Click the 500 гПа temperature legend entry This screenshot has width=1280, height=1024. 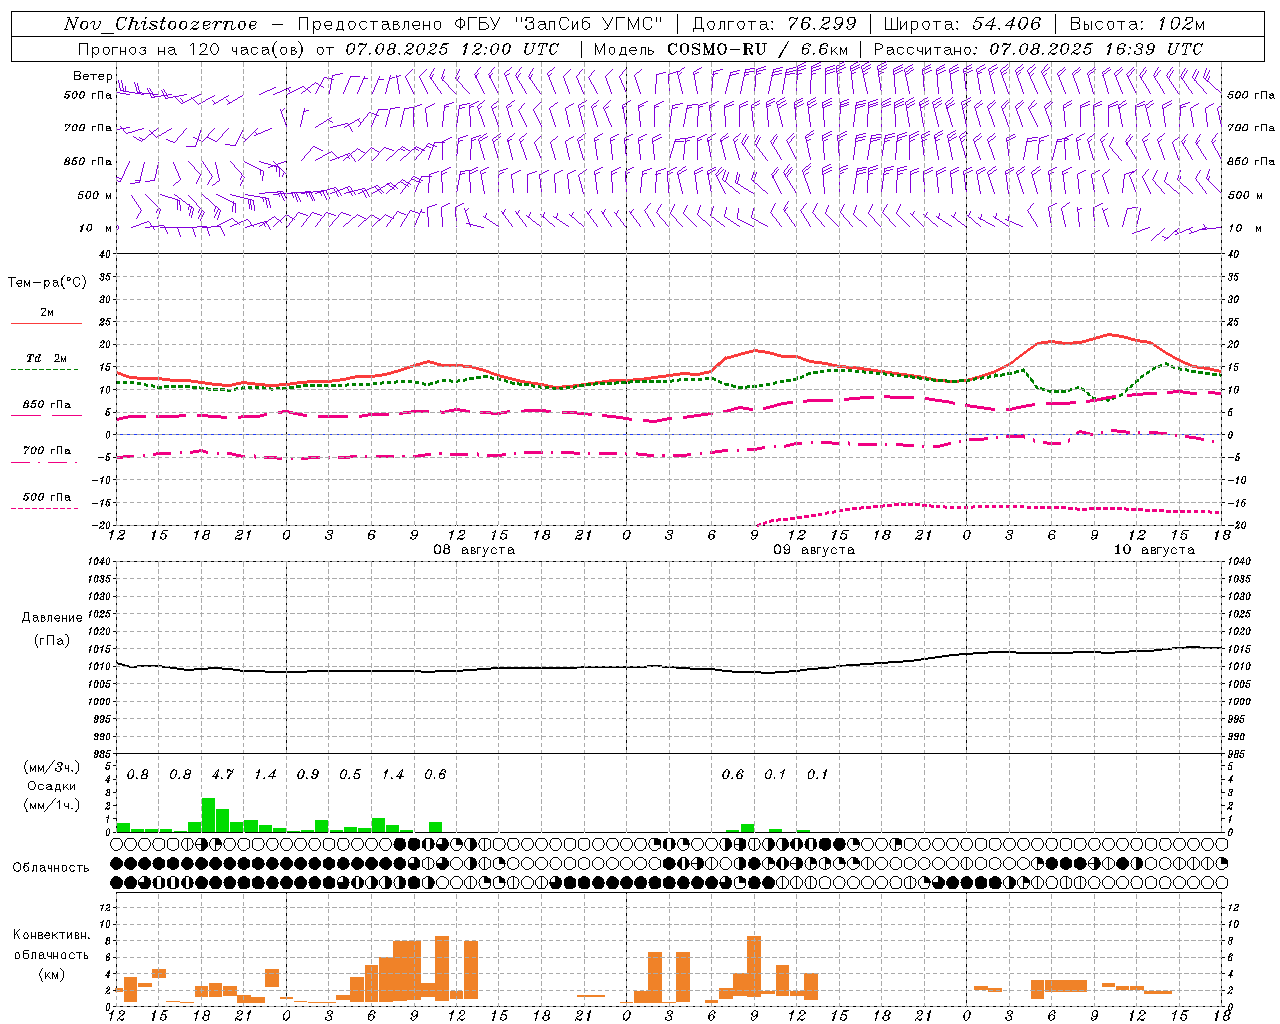tap(47, 497)
